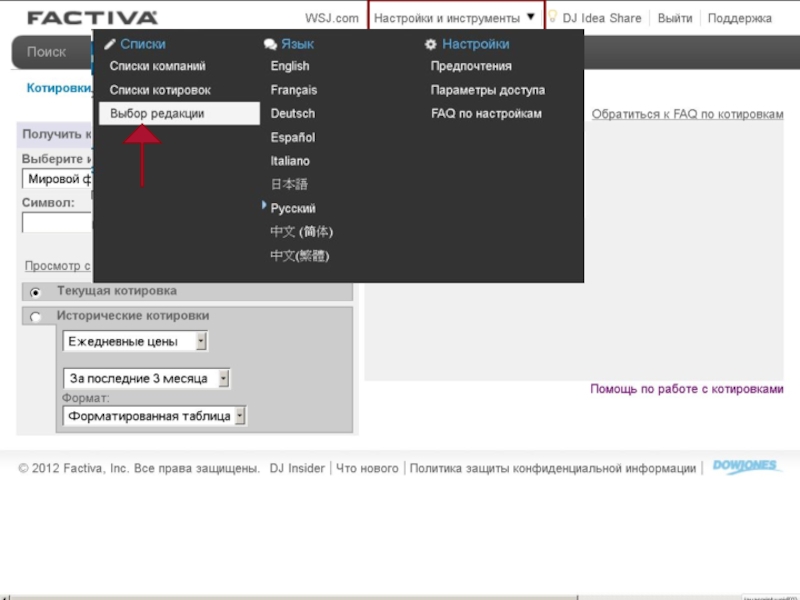Screen dimensions: 800x600
Task: Switch language to English
Action: (290, 66)
